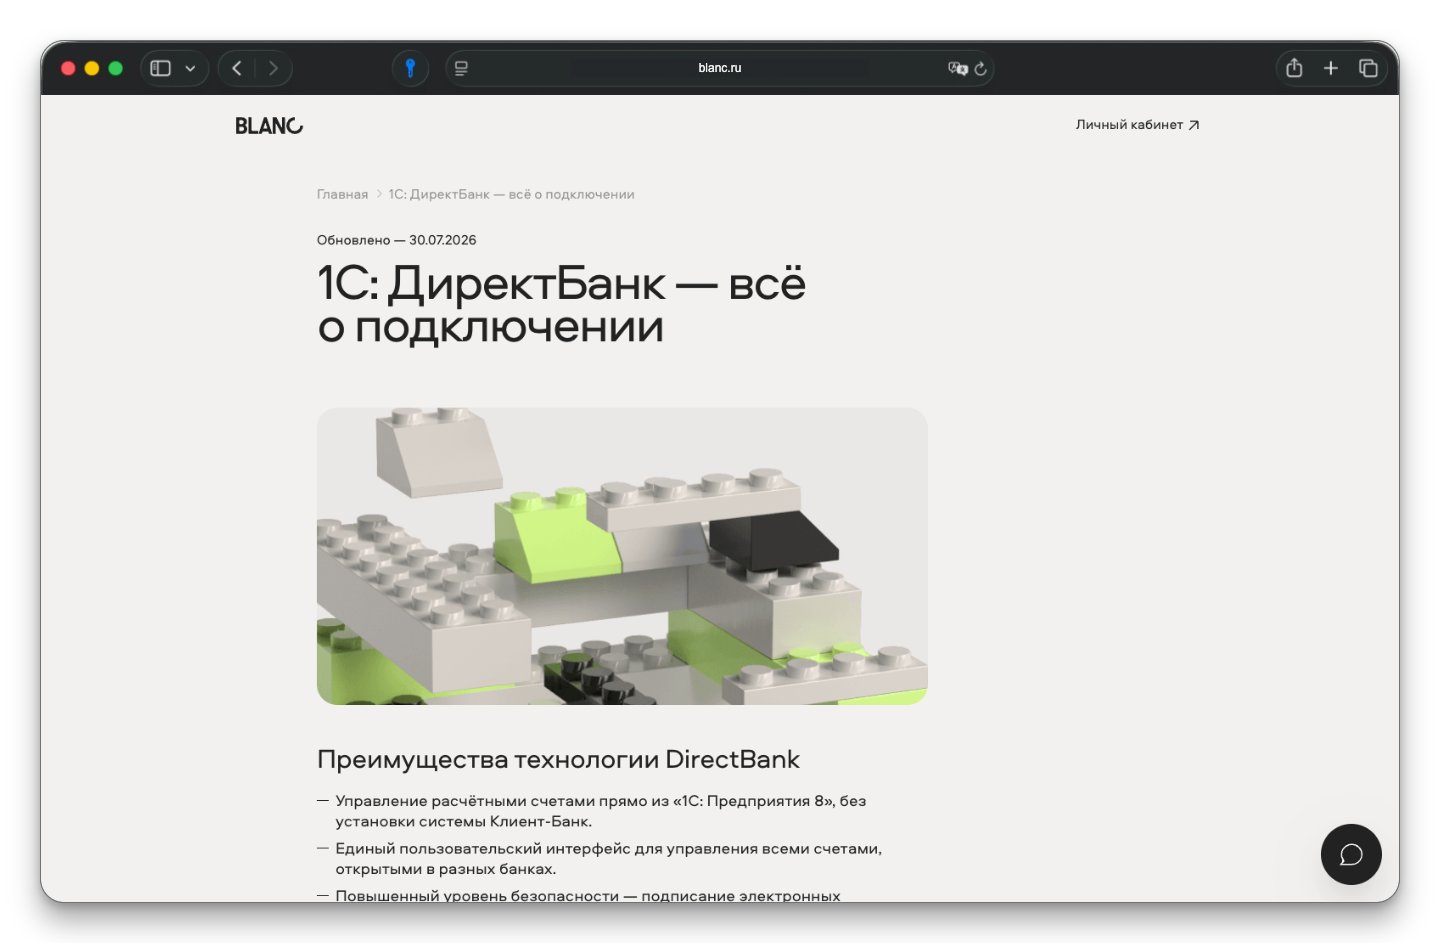Add a new tab with plus icon
Viewport: 1440px width, 943px height.
point(1331,68)
